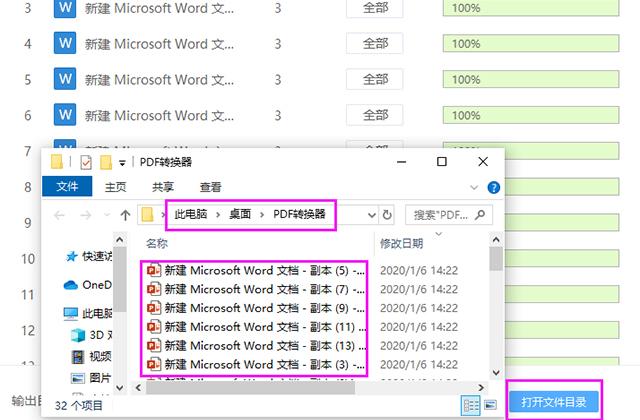Open the 文件 tab
Image resolution: width=640 pixels, height=420 pixels.
(67, 187)
